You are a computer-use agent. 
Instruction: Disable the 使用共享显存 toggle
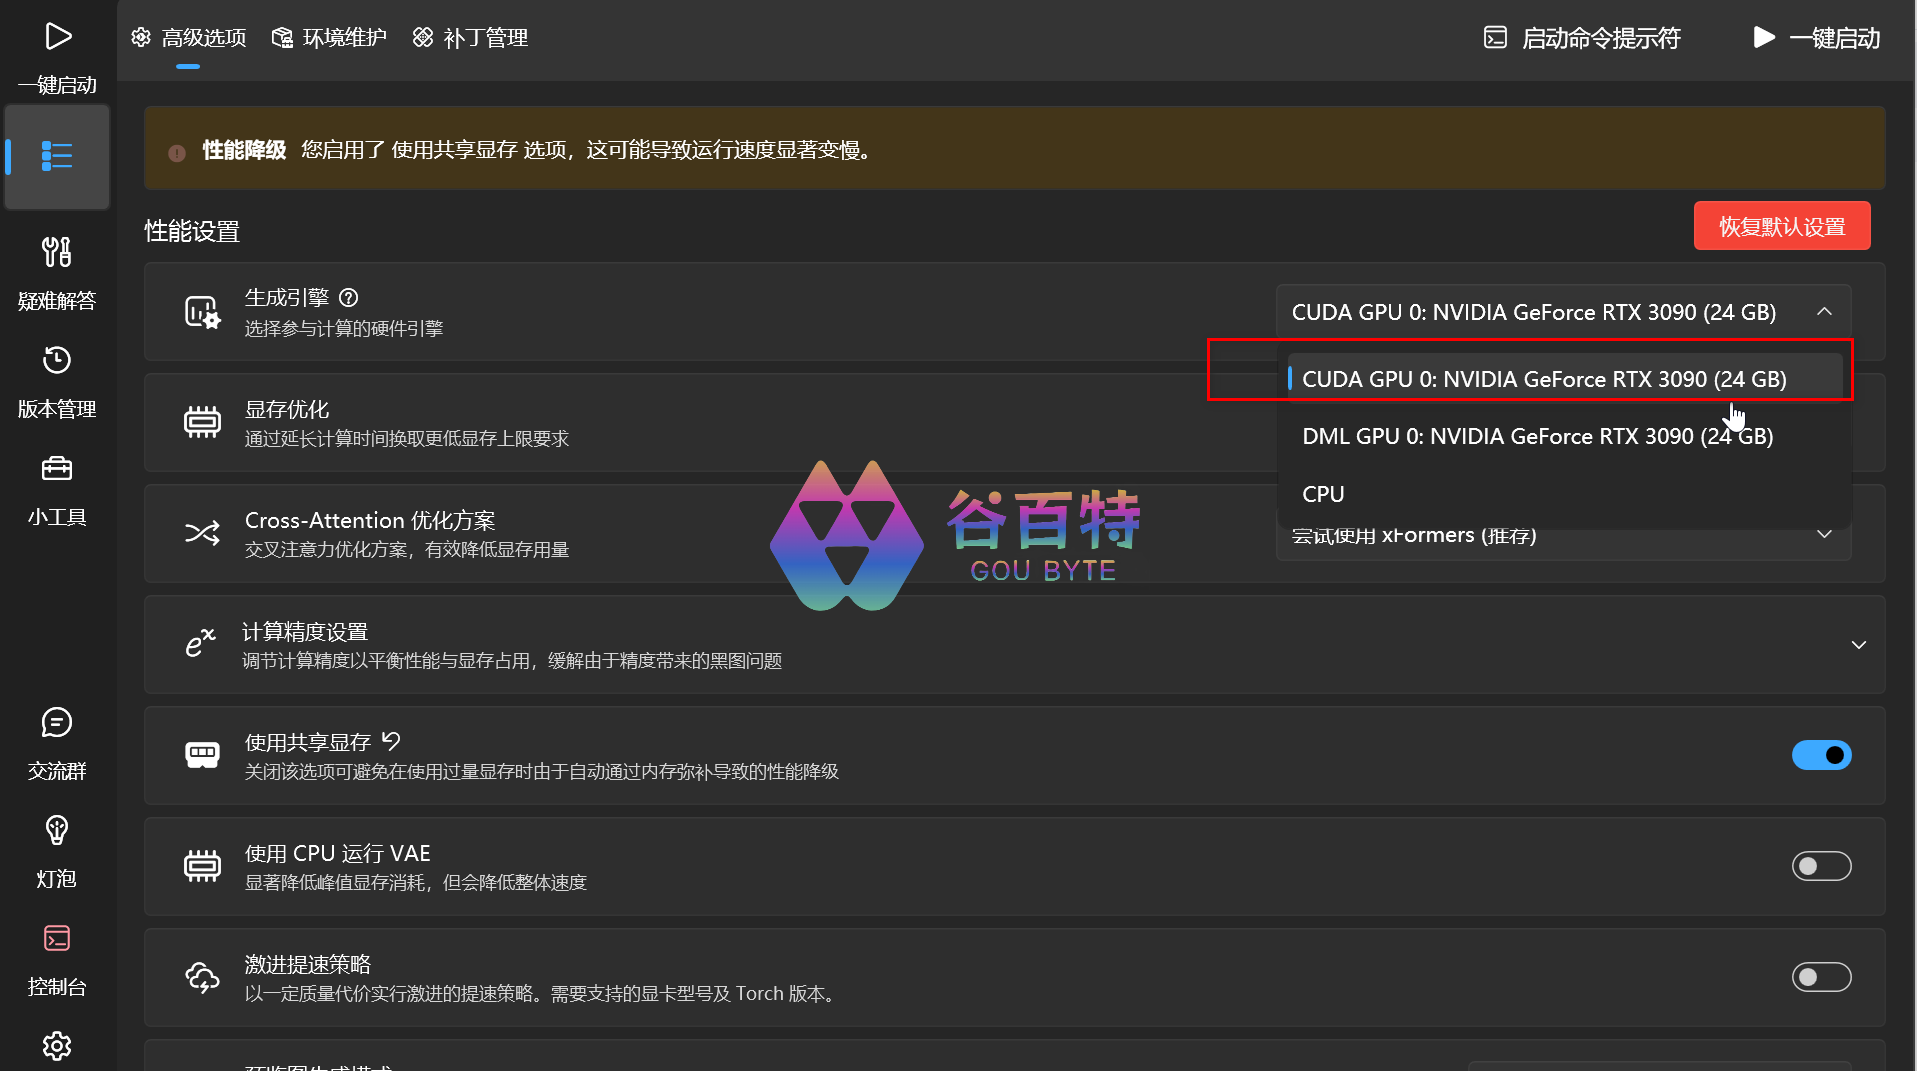pos(1820,755)
